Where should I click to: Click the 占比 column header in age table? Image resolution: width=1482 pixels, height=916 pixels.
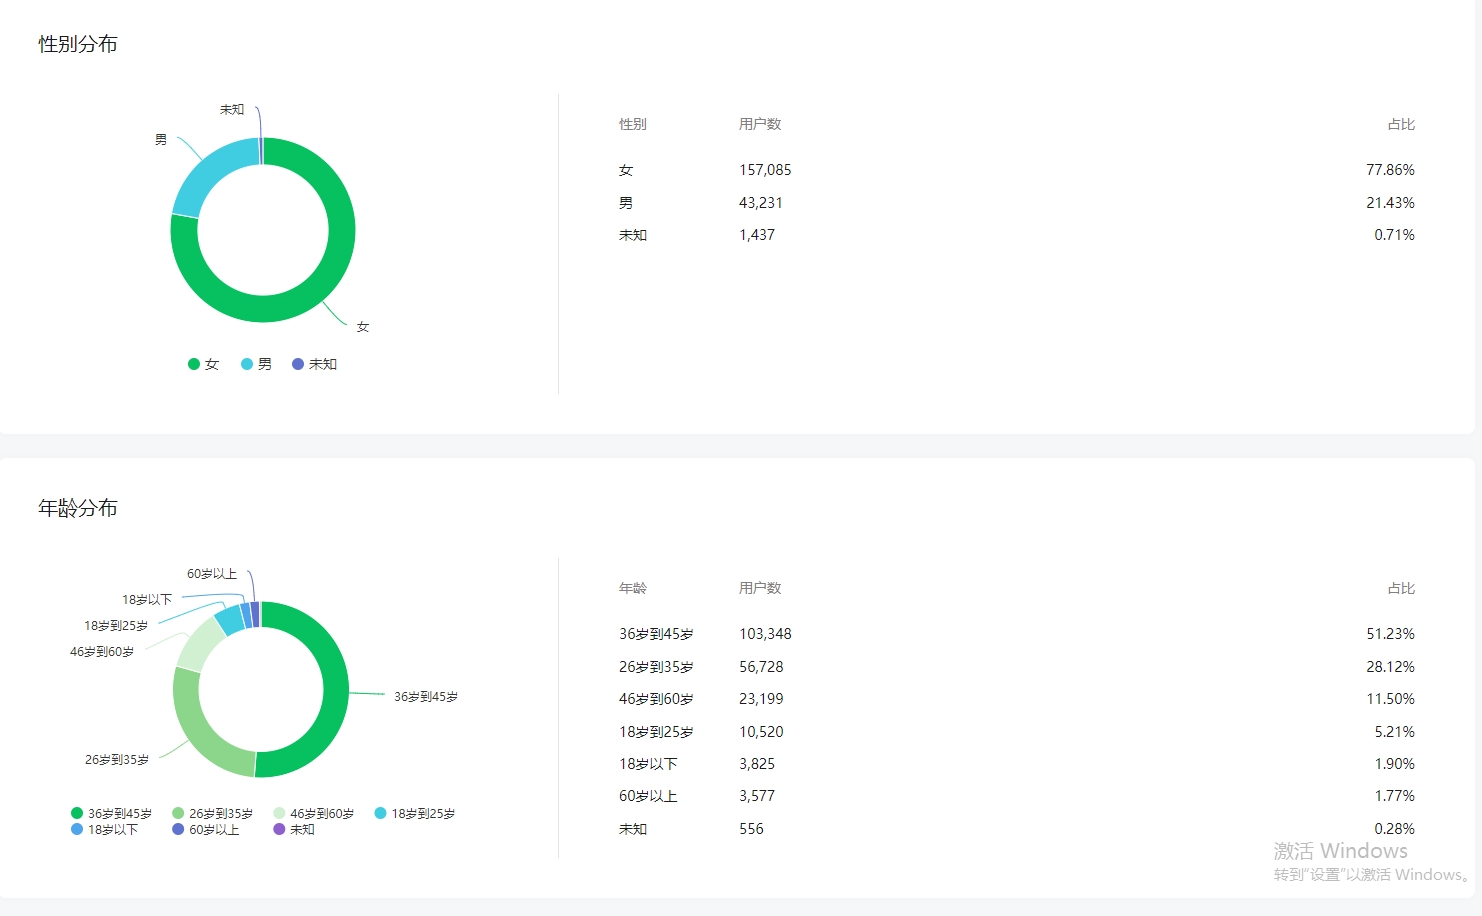[x=1400, y=588]
